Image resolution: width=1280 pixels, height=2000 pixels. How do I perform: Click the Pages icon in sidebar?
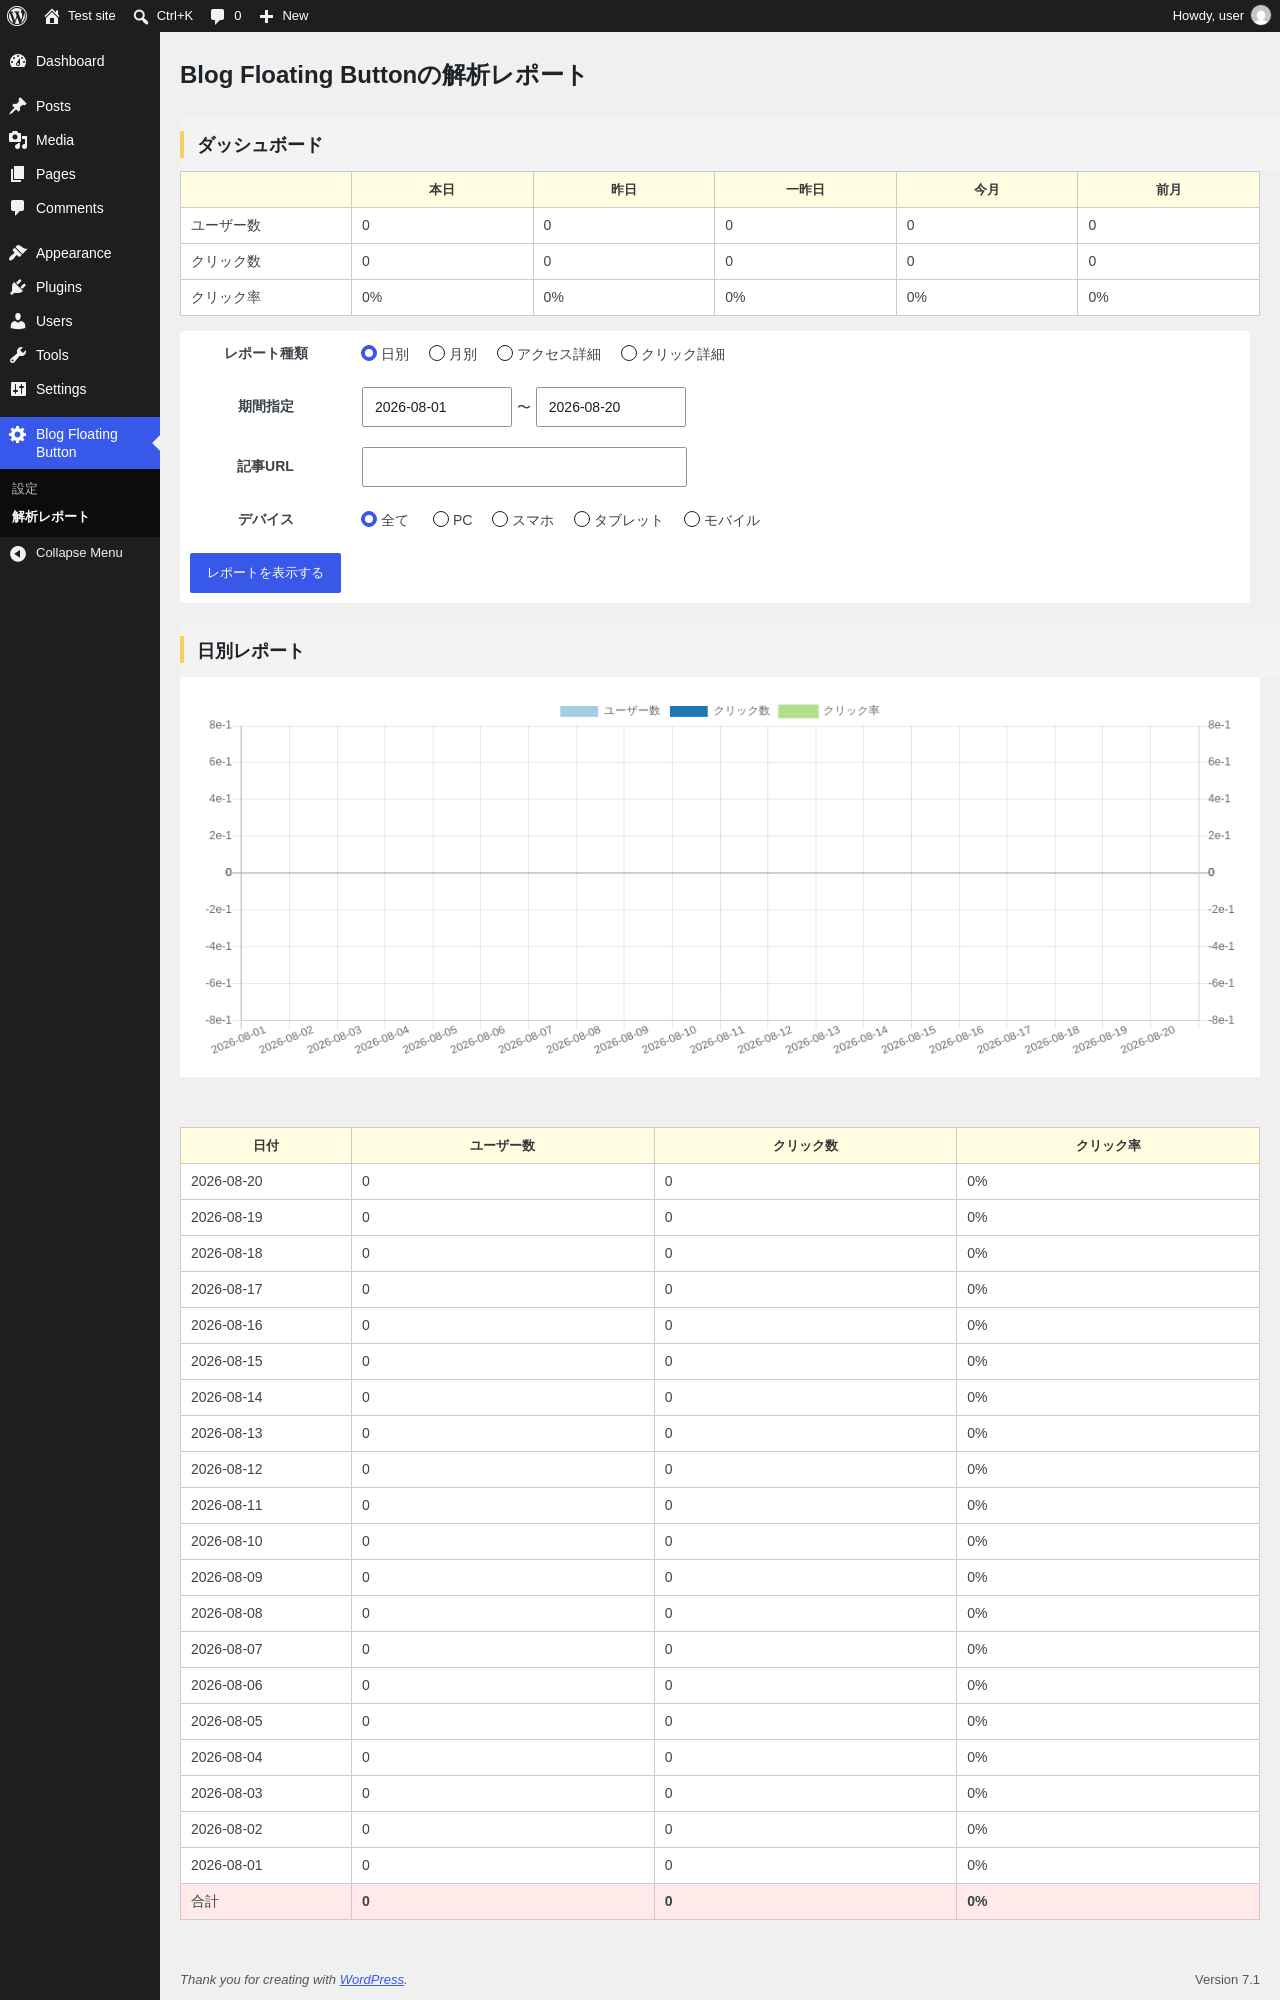pyautogui.click(x=18, y=174)
